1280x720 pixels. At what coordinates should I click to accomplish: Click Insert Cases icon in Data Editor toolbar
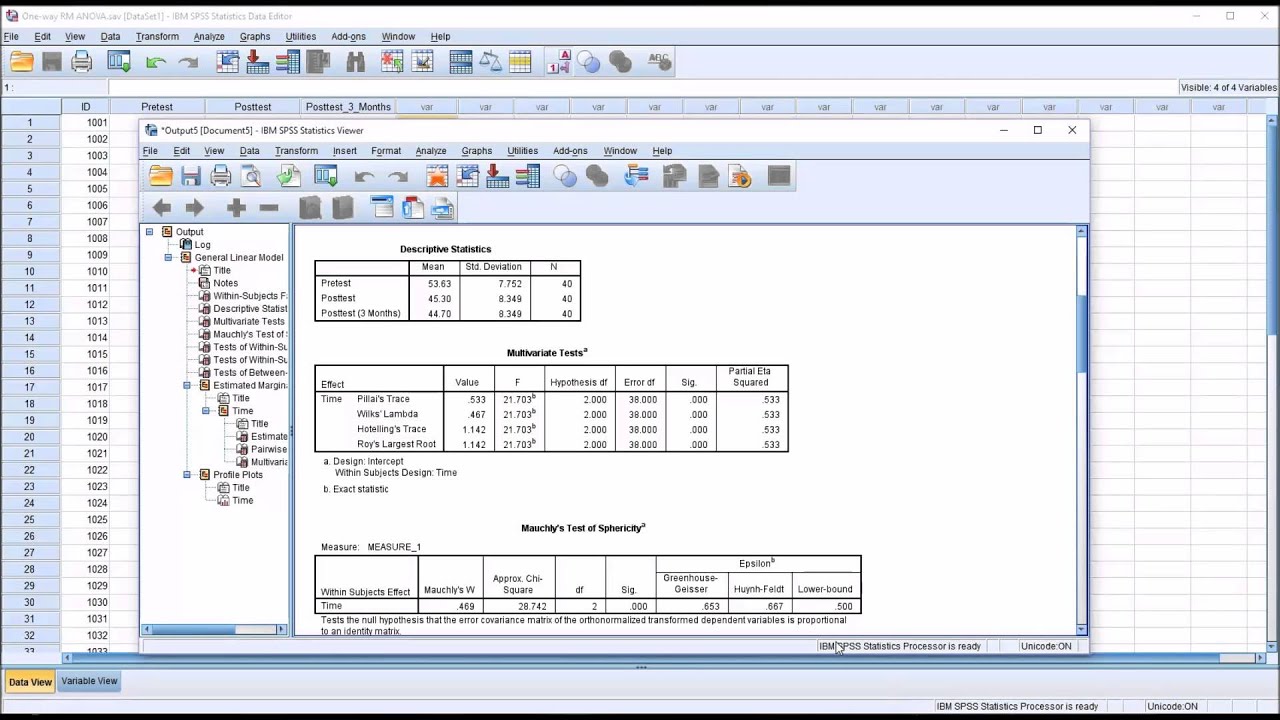point(392,62)
